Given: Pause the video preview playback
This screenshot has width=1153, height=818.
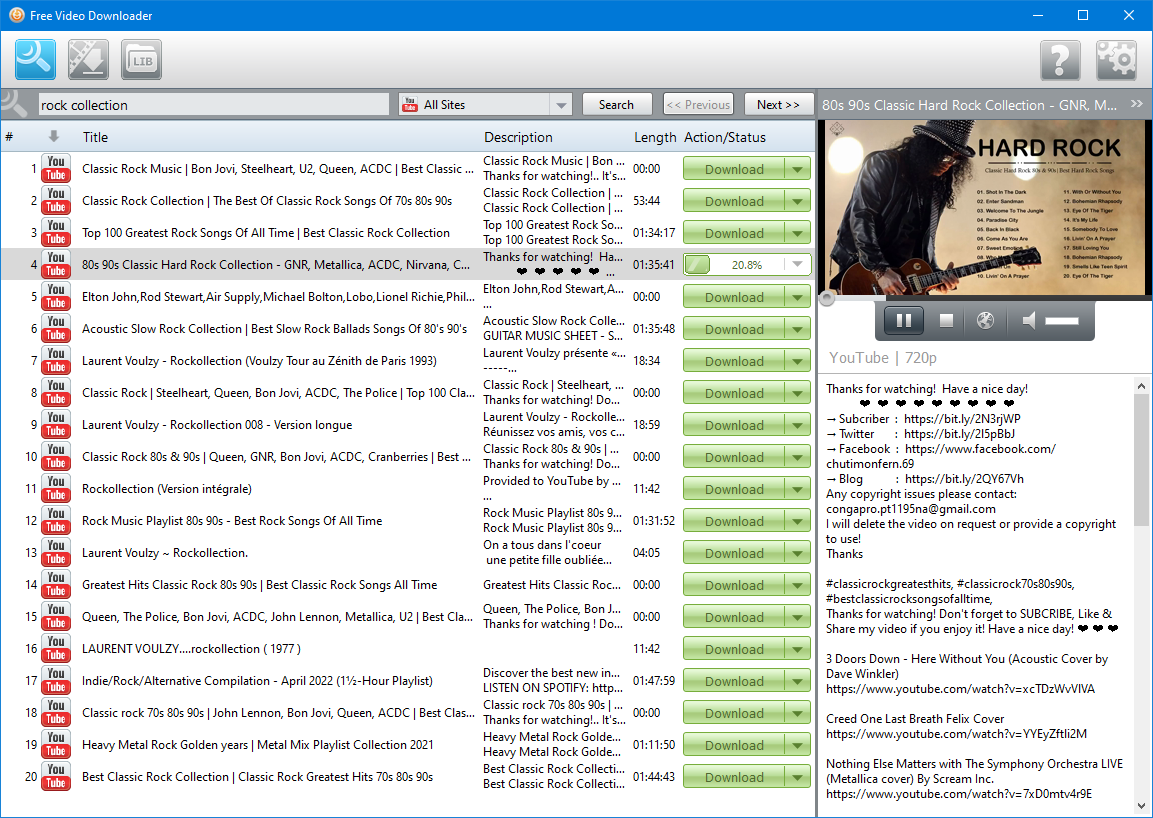Looking at the screenshot, I should [904, 320].
